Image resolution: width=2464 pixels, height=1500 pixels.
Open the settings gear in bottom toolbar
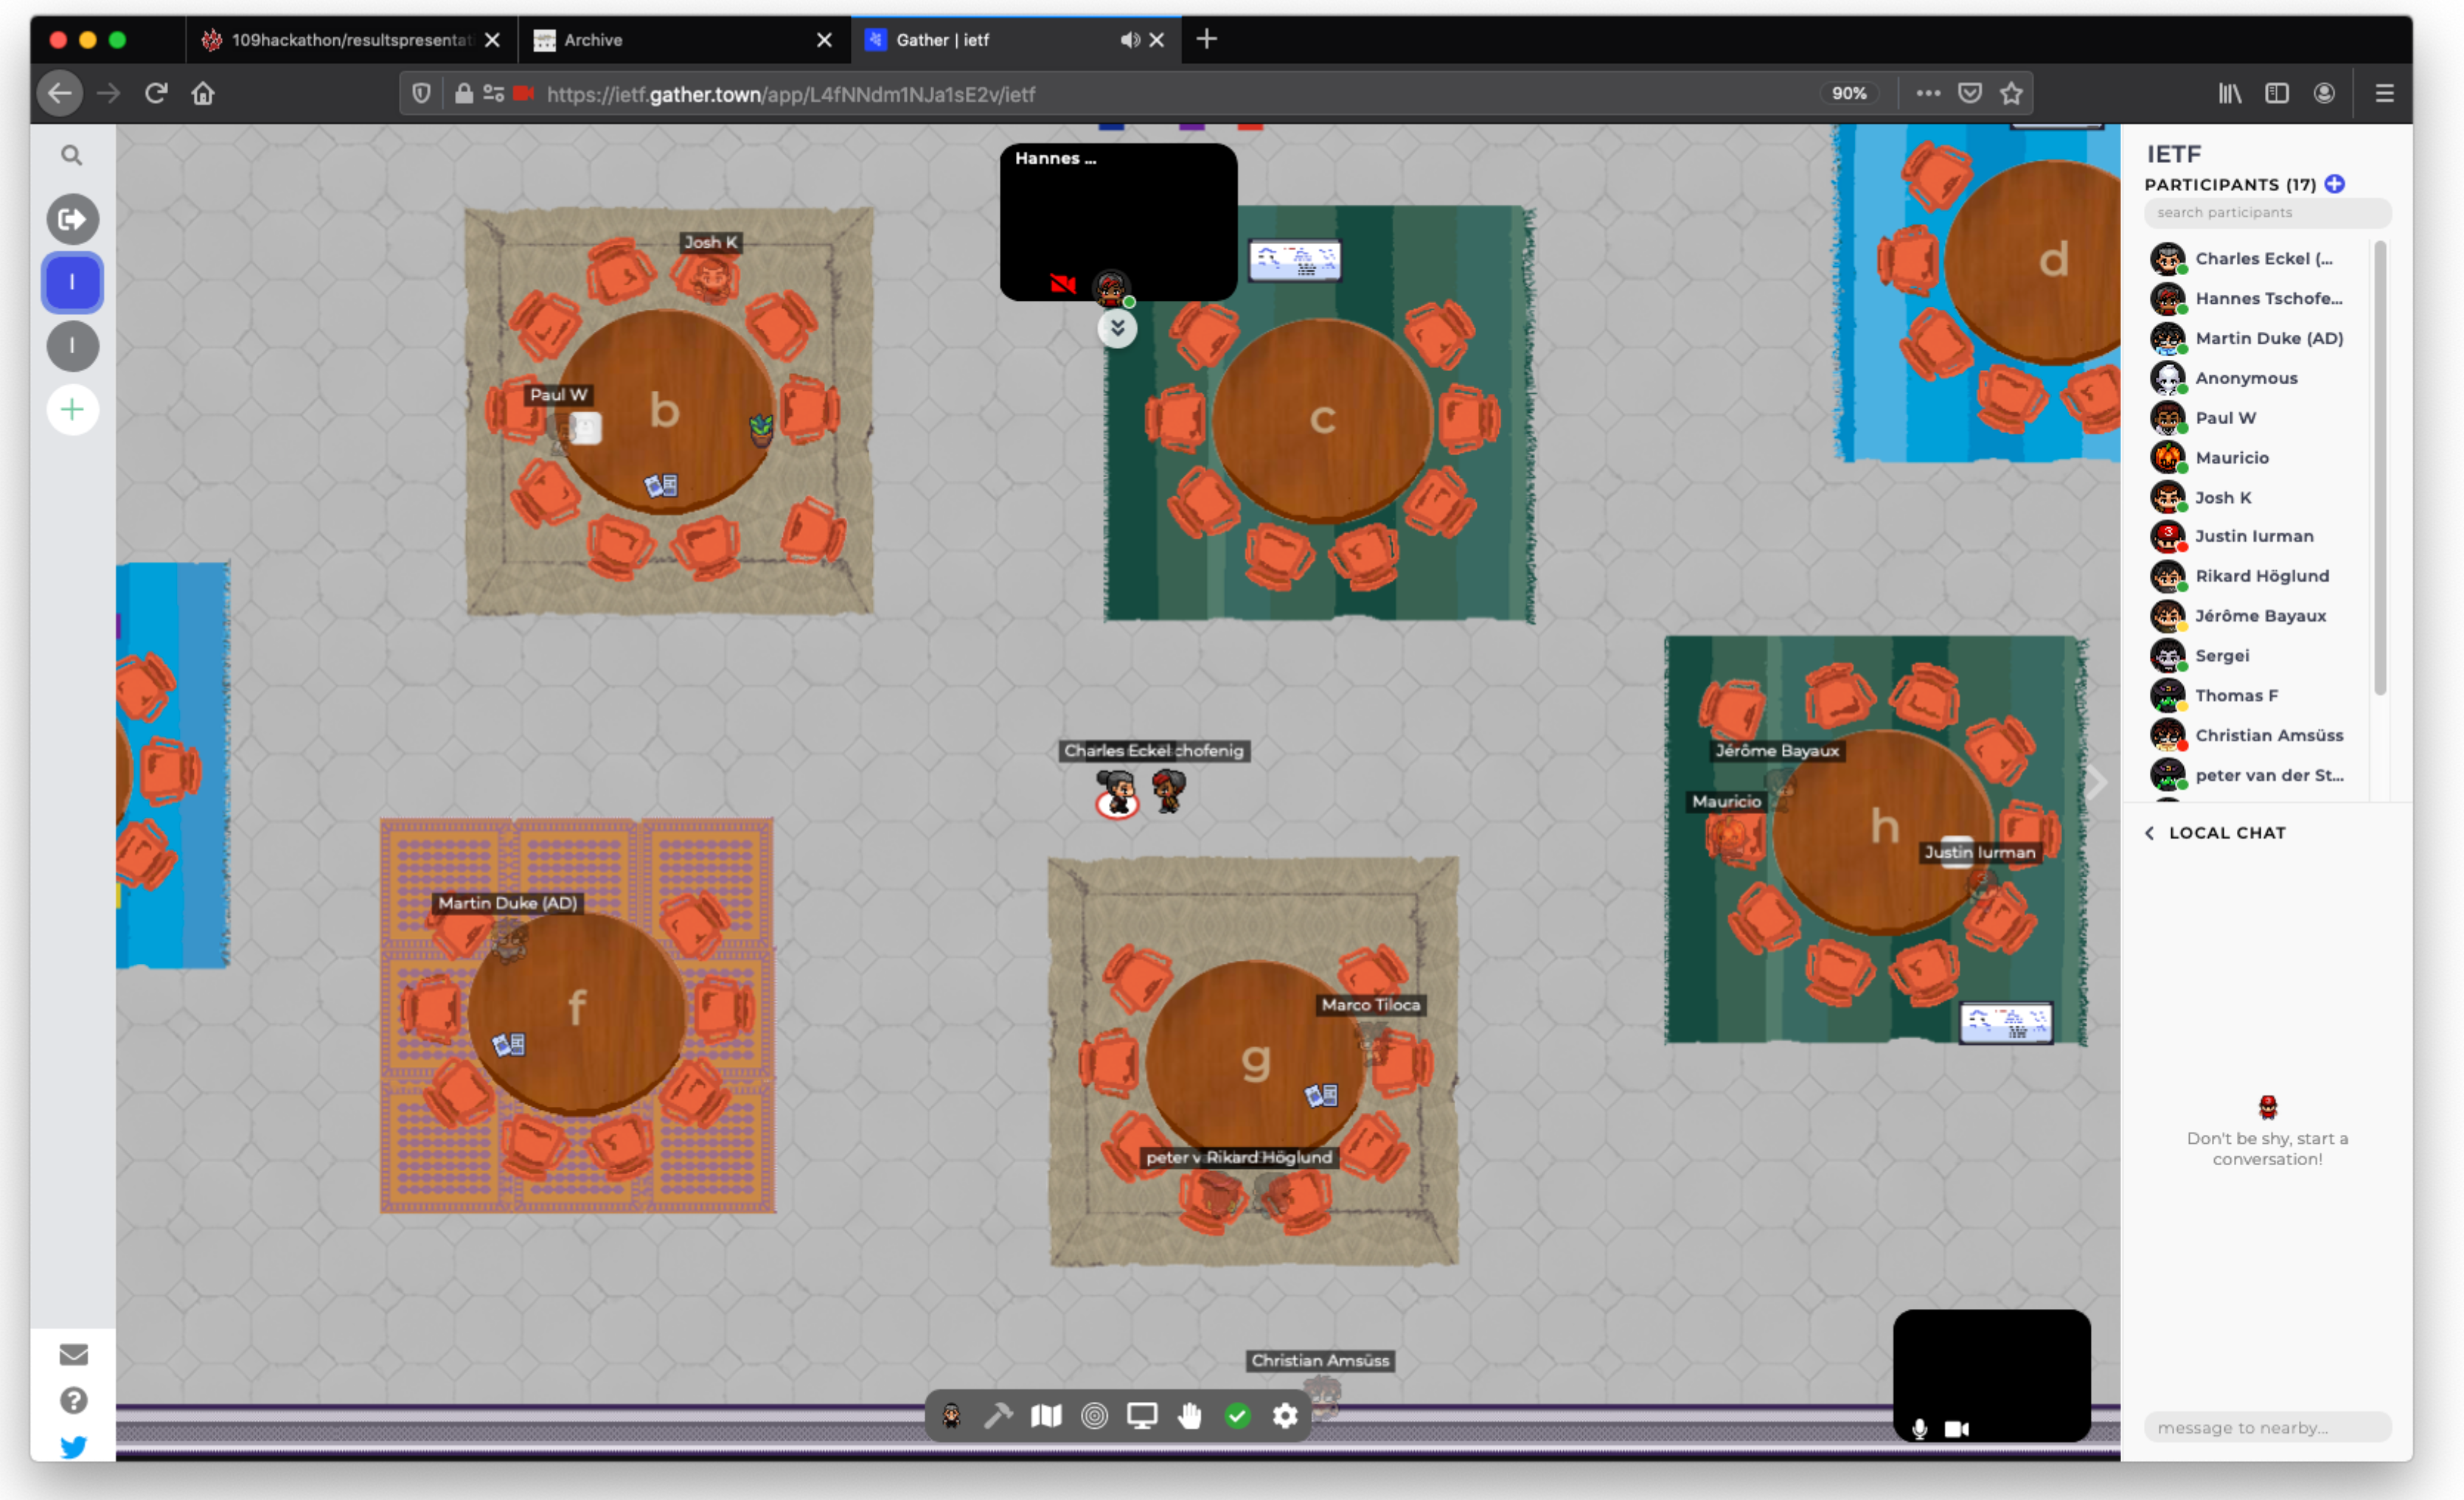coord(1285,1415)
